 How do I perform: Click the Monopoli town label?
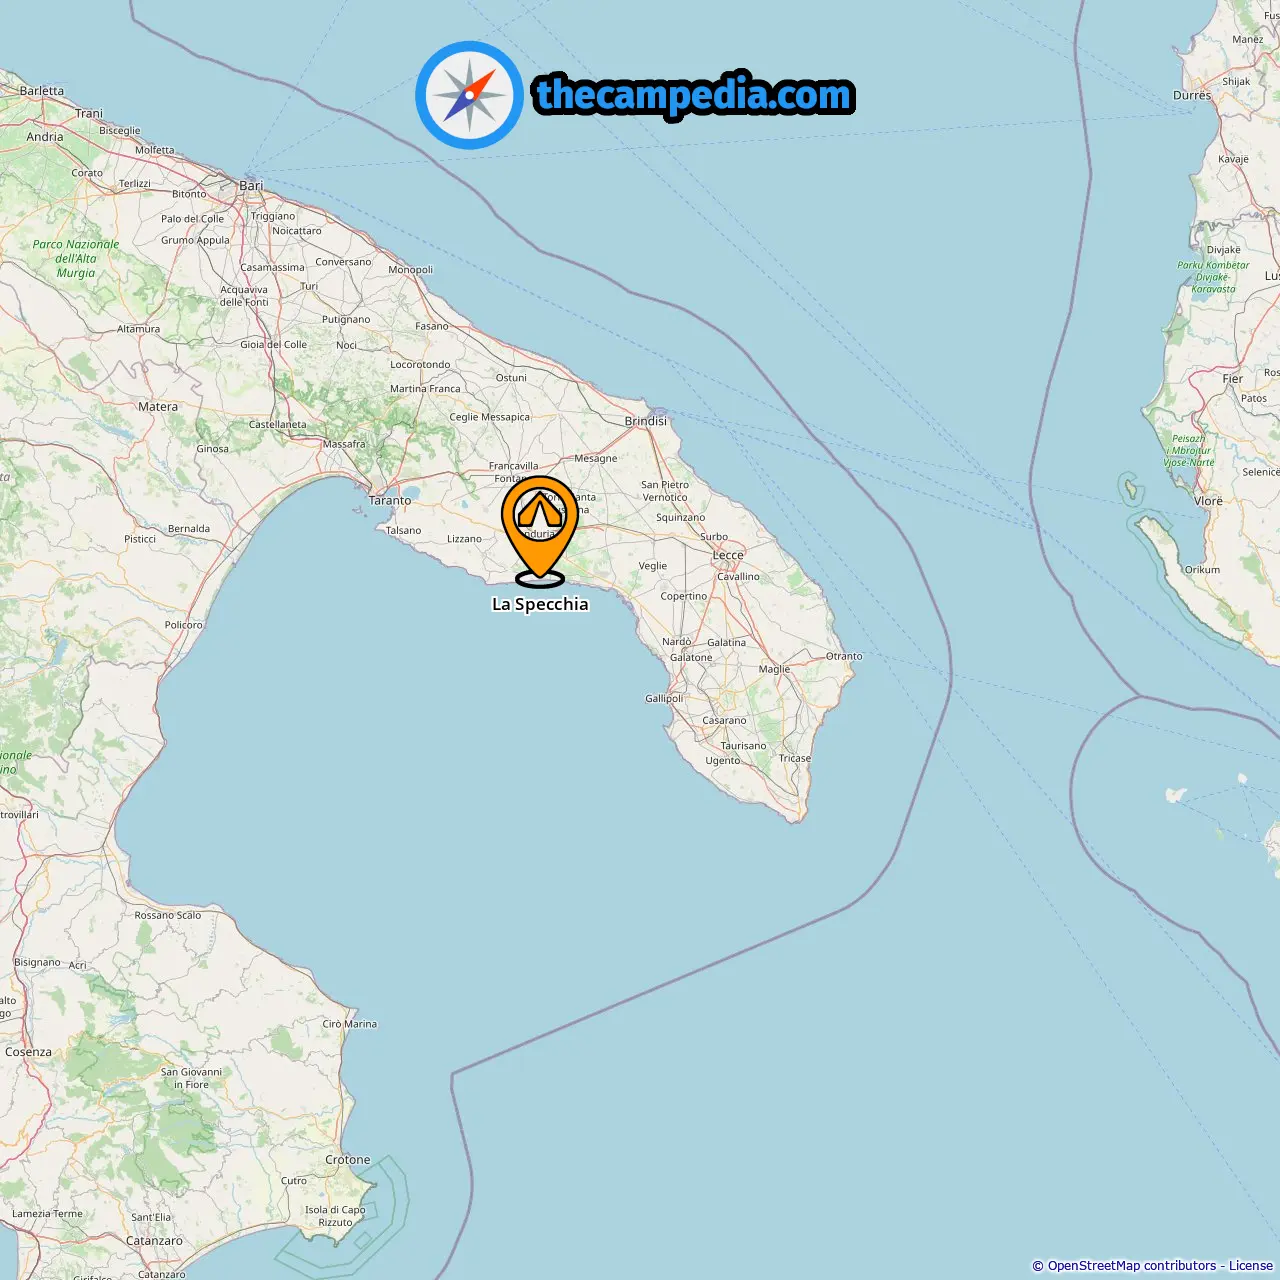411,269
